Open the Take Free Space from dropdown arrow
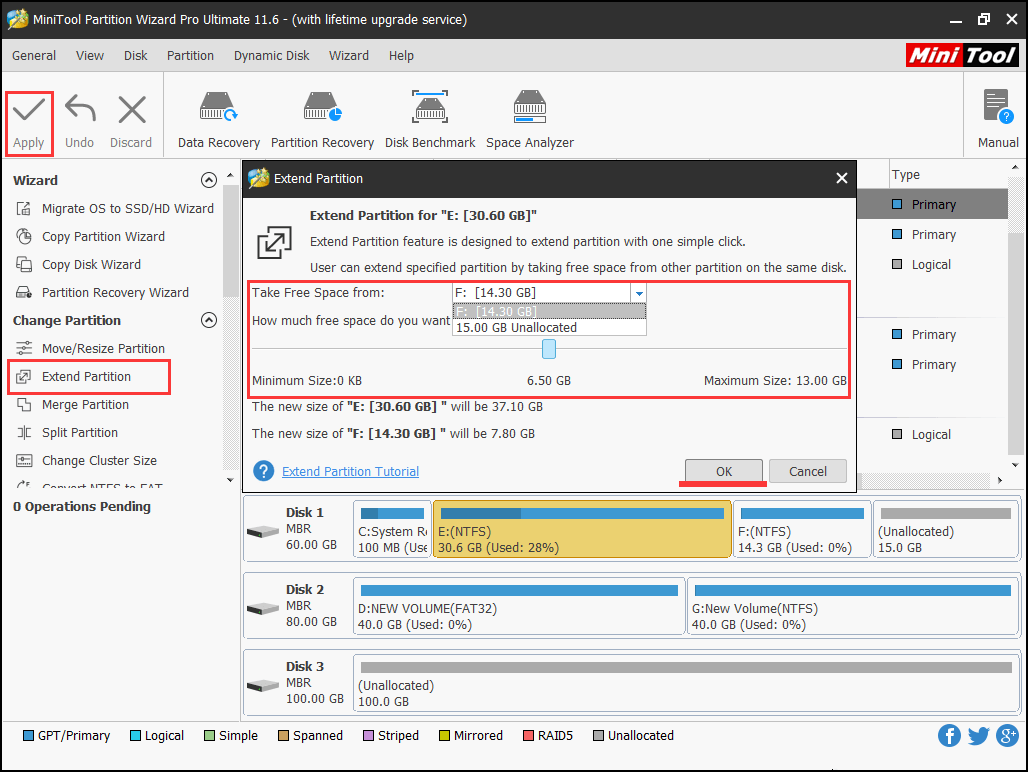Image resolution: width=1028 pixels, height=772 pixels. [639, 293]
